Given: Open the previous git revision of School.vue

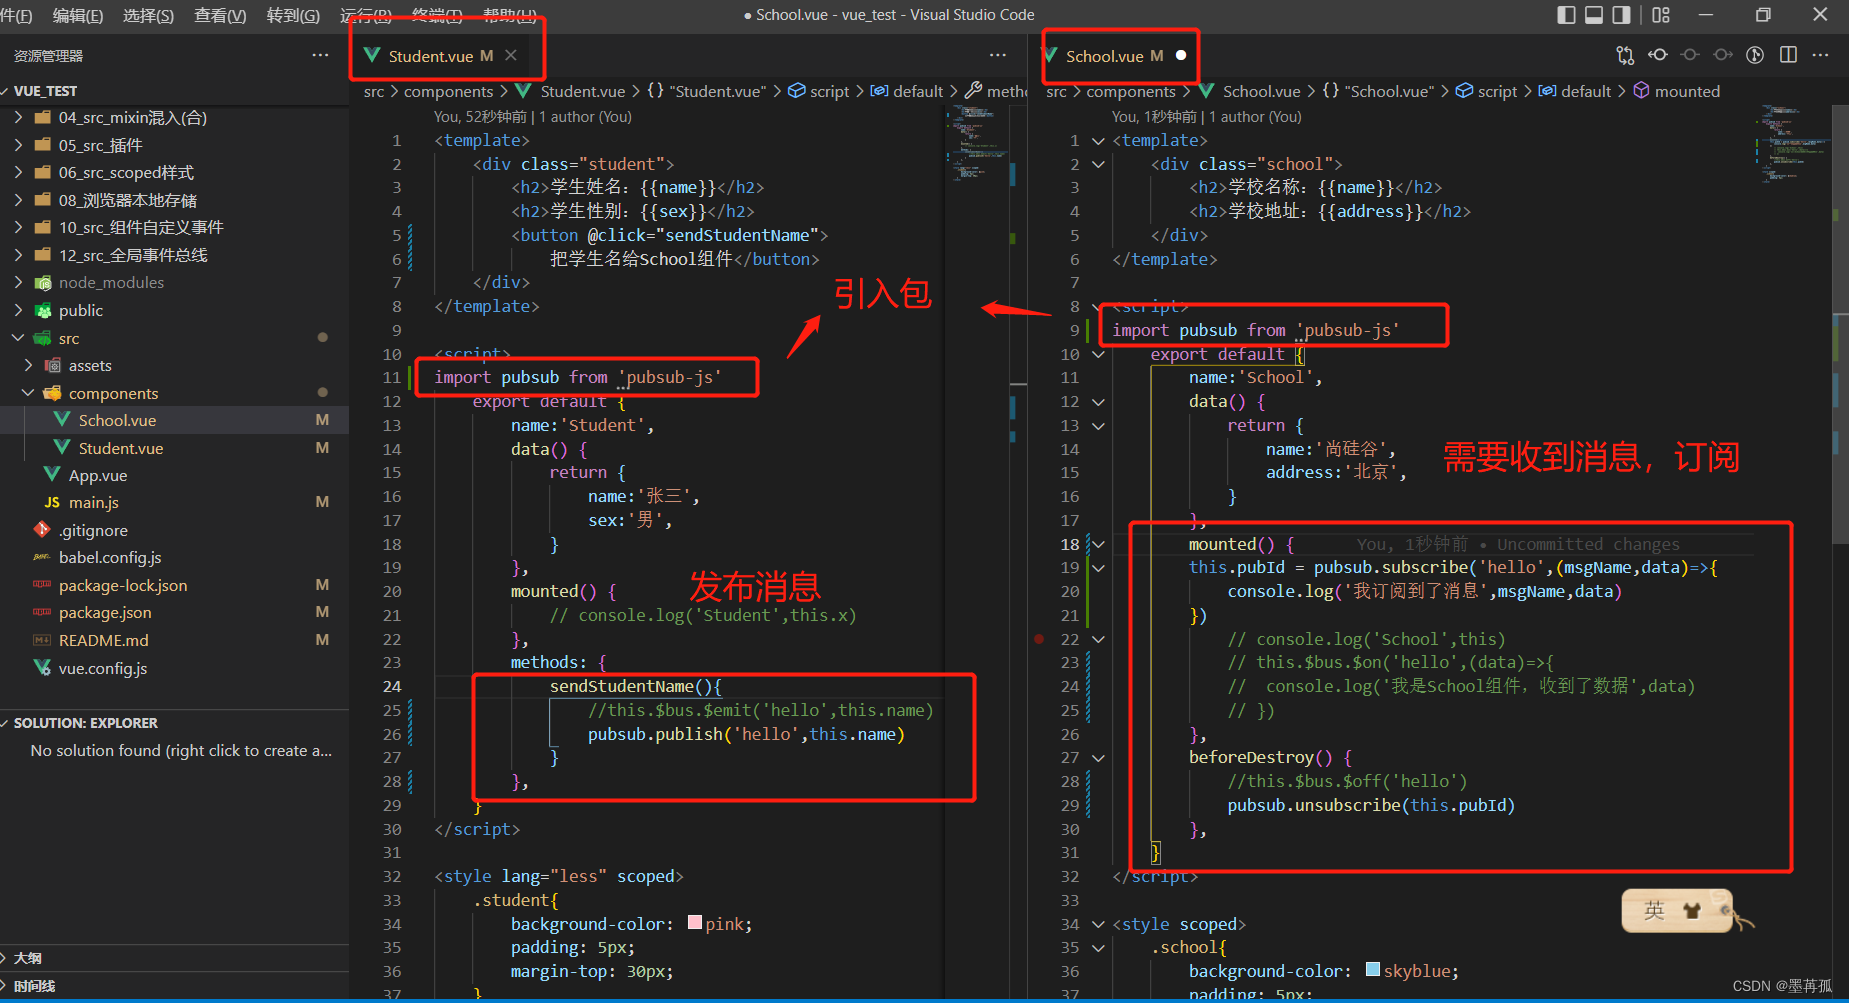Looking at the screenshot, I should [1658, 55].
